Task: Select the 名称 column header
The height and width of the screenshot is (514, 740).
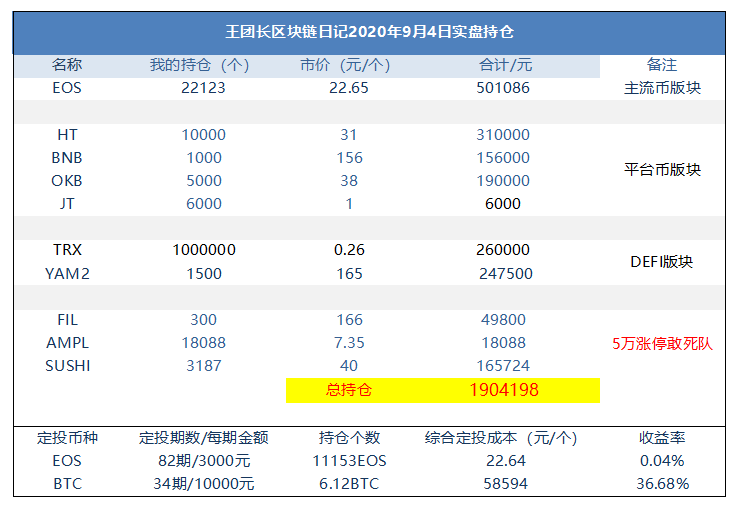Action: coord(67,65)
